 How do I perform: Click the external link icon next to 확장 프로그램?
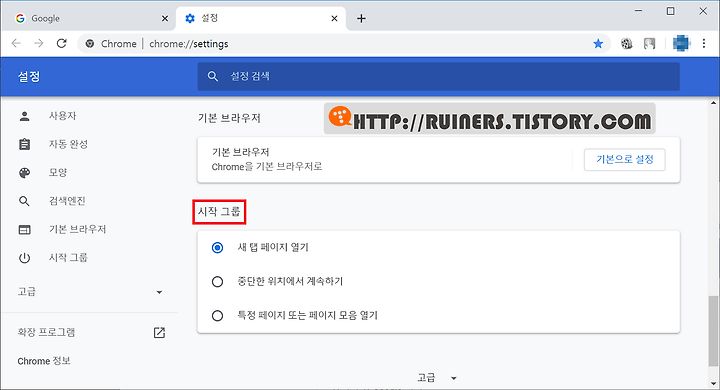point(159,333)
